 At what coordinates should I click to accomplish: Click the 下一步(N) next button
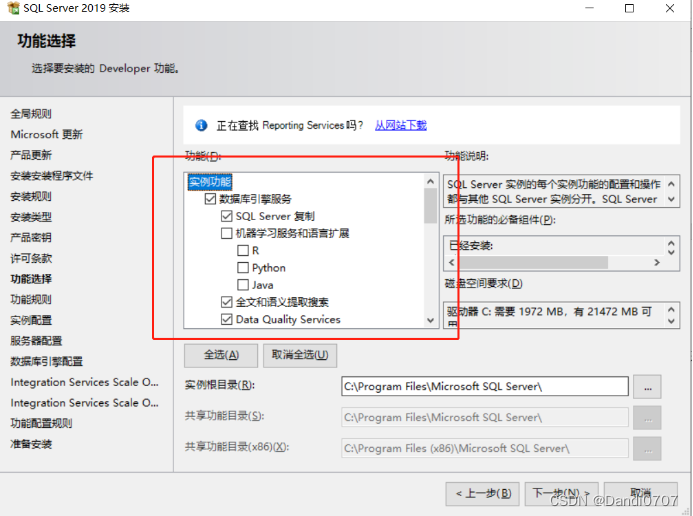coord(561,493)
